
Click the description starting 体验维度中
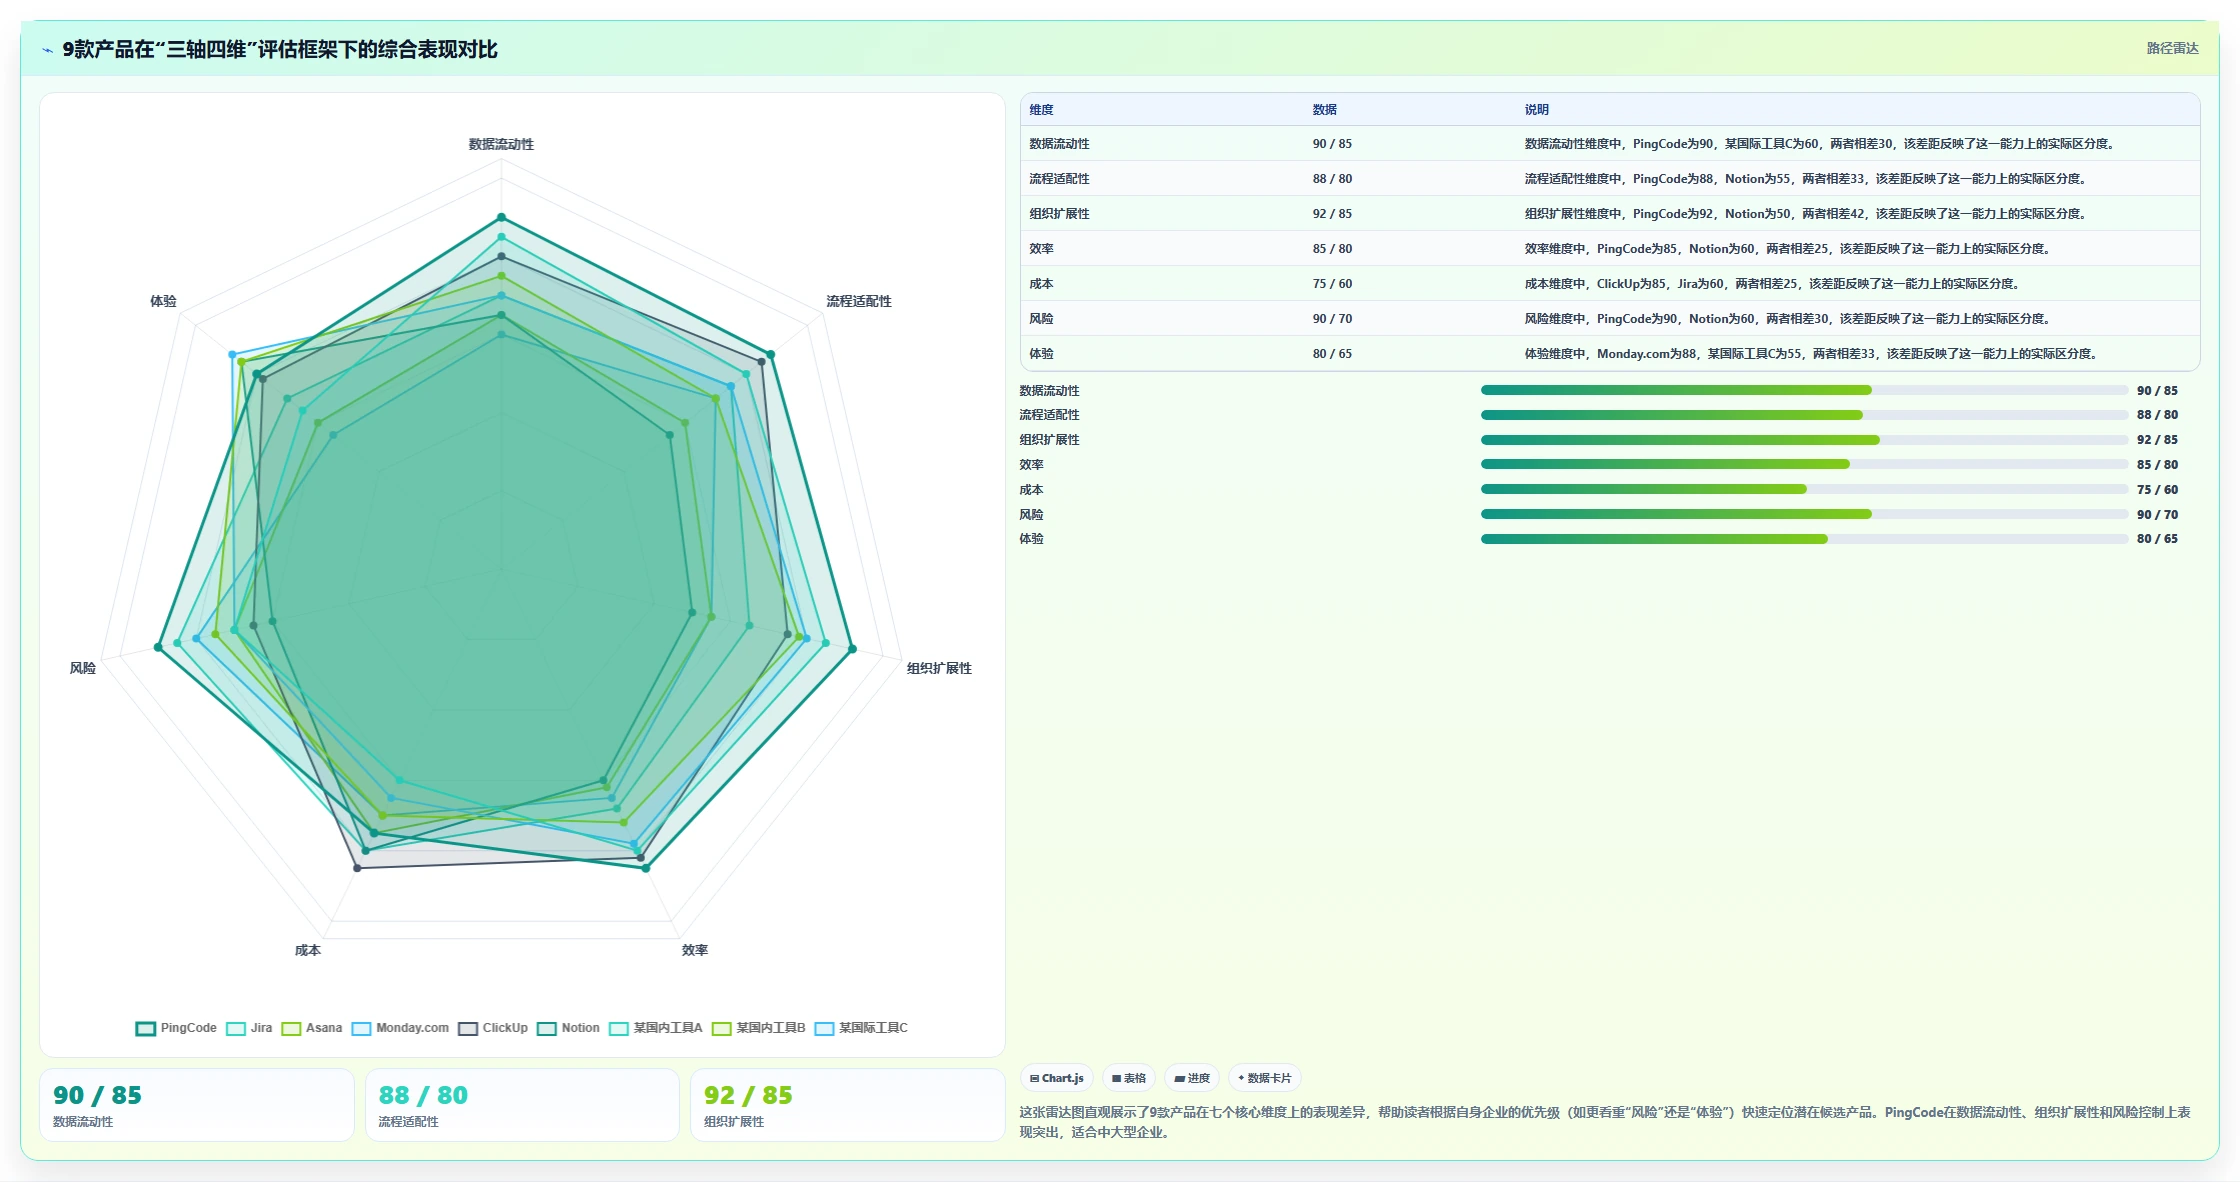point(1812,354)
